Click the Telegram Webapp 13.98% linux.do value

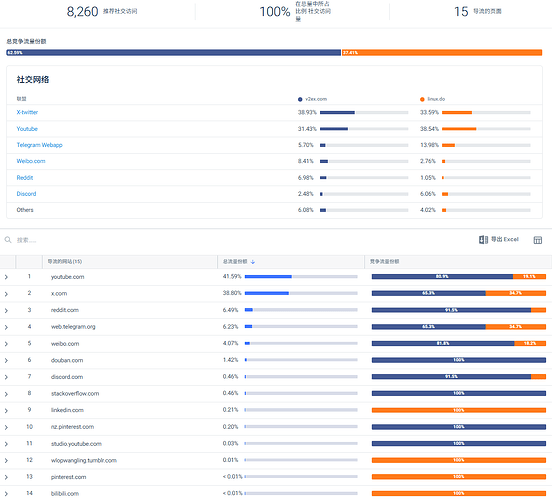429,145
